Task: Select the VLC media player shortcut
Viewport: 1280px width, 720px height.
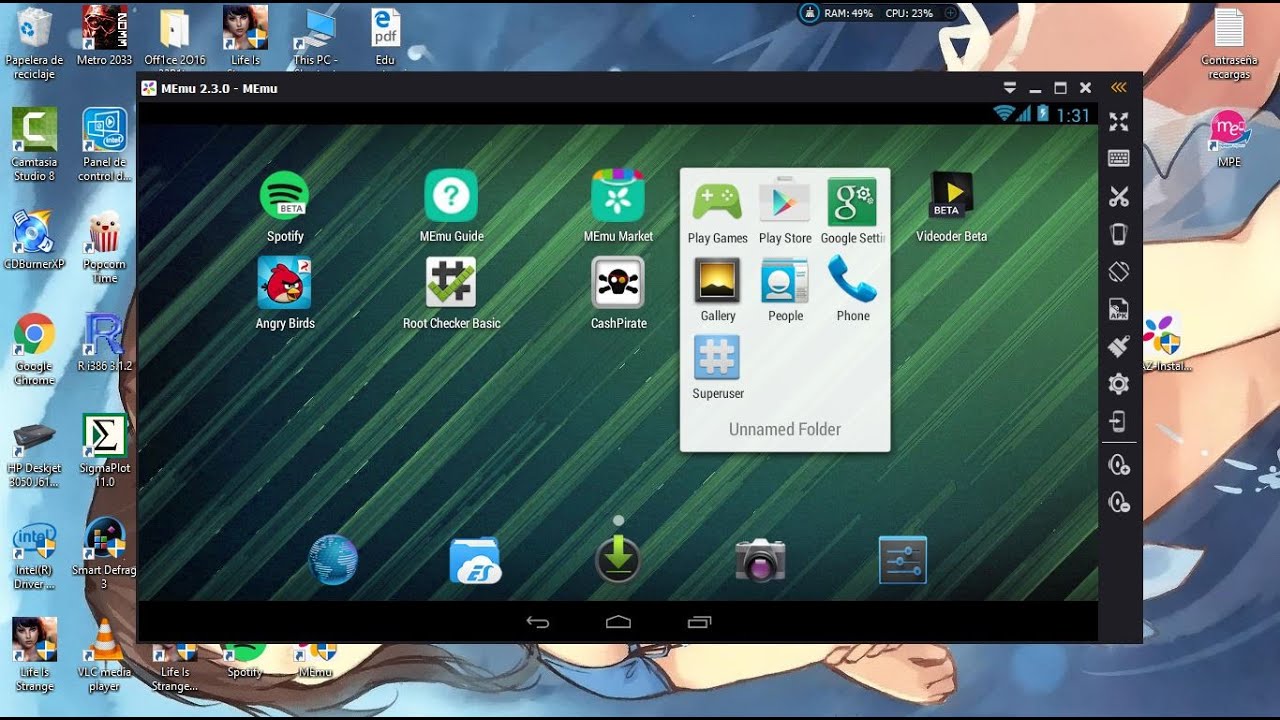Action: [104, 656]
